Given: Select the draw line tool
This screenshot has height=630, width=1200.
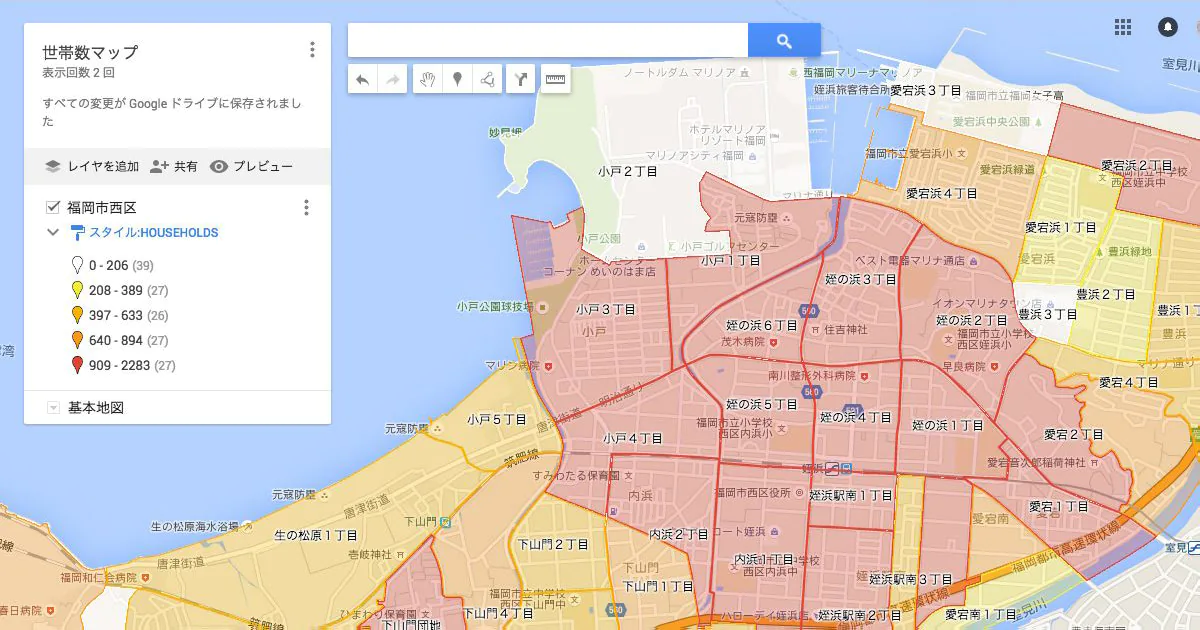Looking at the screenshot, I should pyautogui.click(x=486, y=79).
